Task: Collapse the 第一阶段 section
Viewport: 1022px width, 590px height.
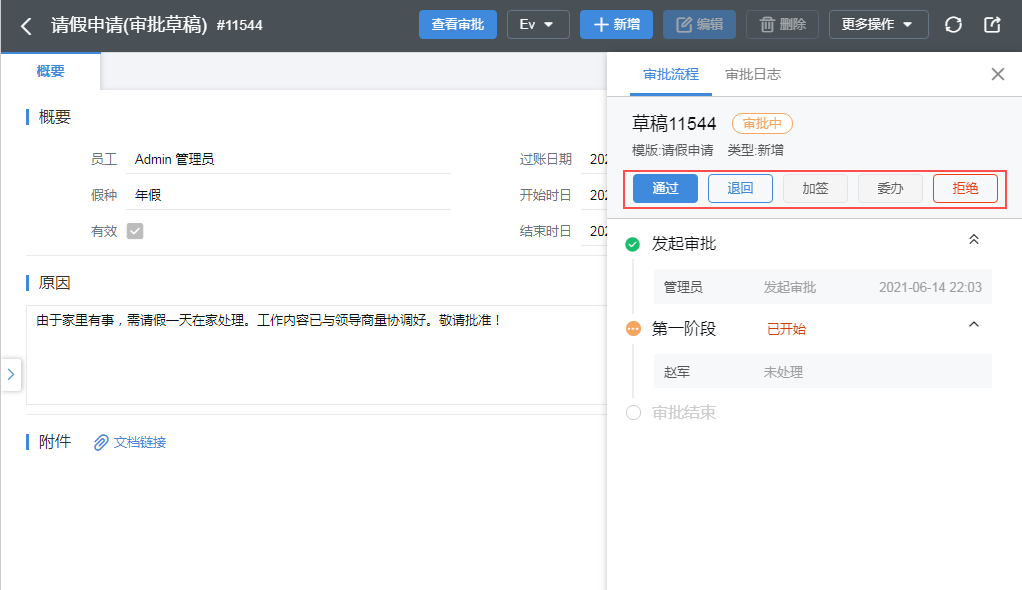Action: (974, 325)
